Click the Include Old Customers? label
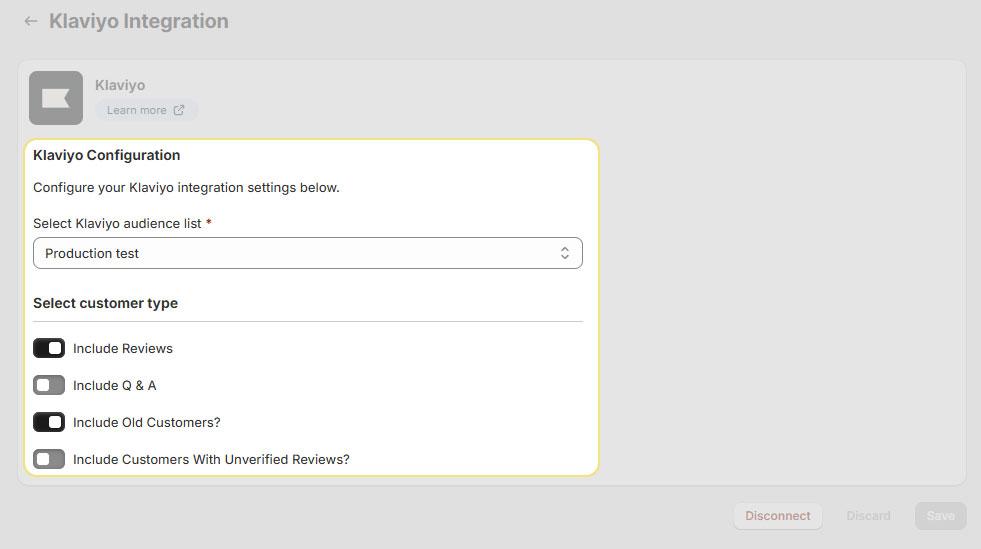981x549 pixels. coord(146,422)
